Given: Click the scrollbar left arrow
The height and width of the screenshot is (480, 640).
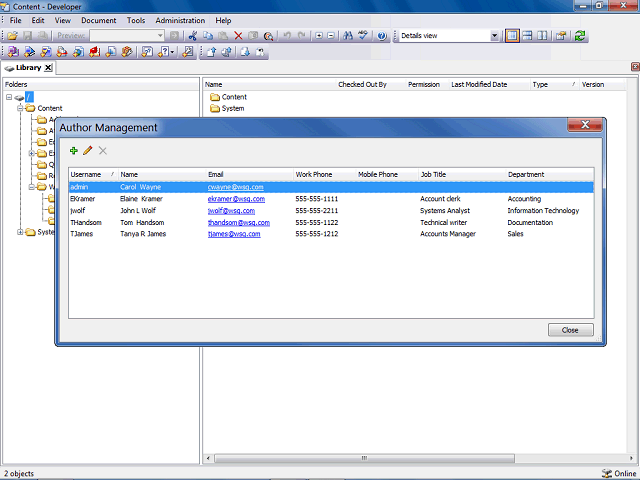Looking at the screenshot, I should pyautogui.click(x=208, y=458).
